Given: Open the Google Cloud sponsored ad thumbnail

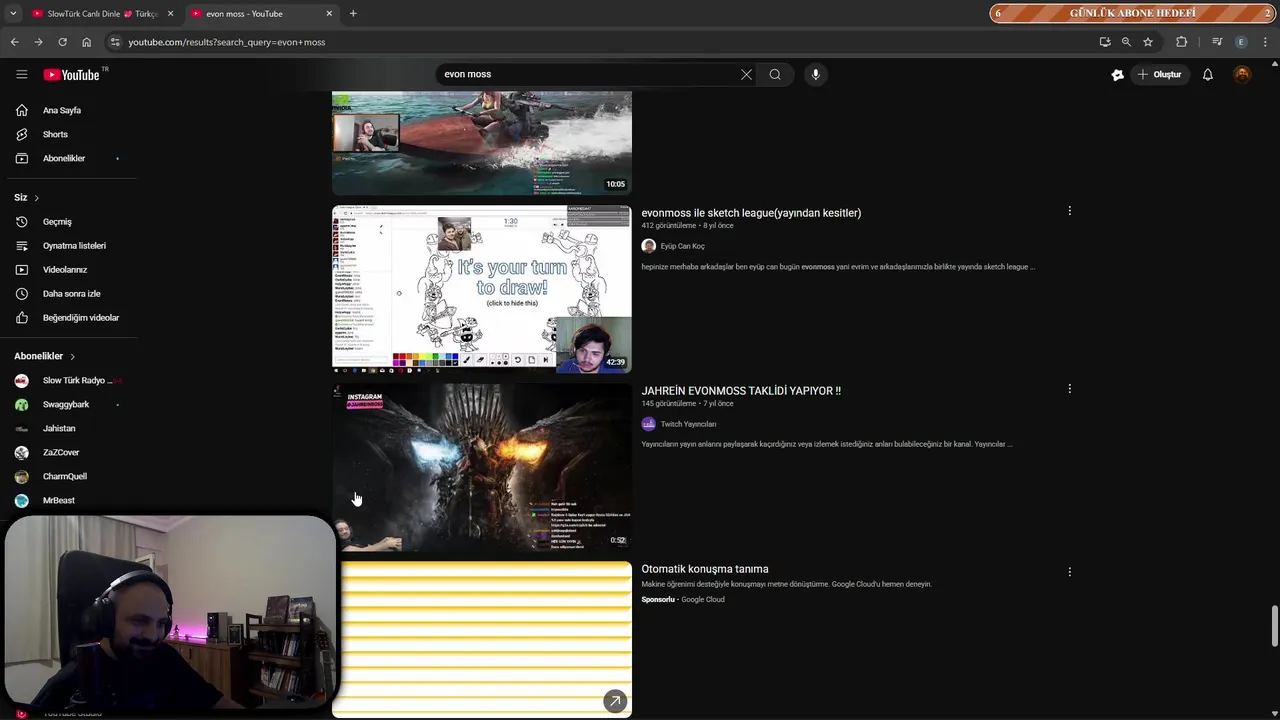Looking at the screenshot, I should pos(482,639).
